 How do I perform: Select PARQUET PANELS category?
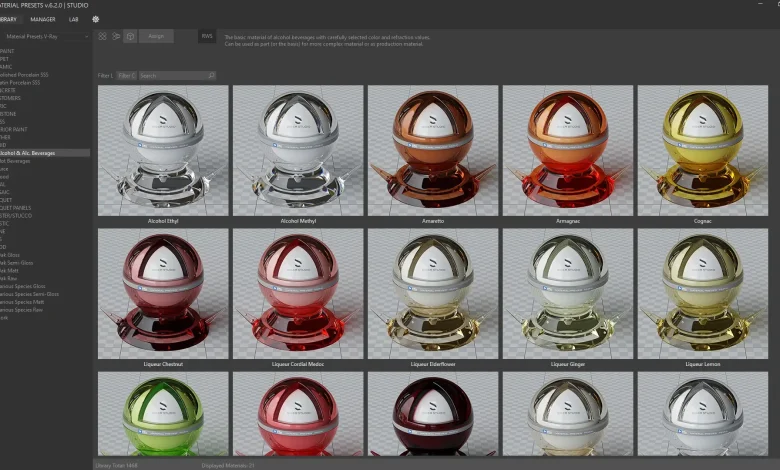15,208
